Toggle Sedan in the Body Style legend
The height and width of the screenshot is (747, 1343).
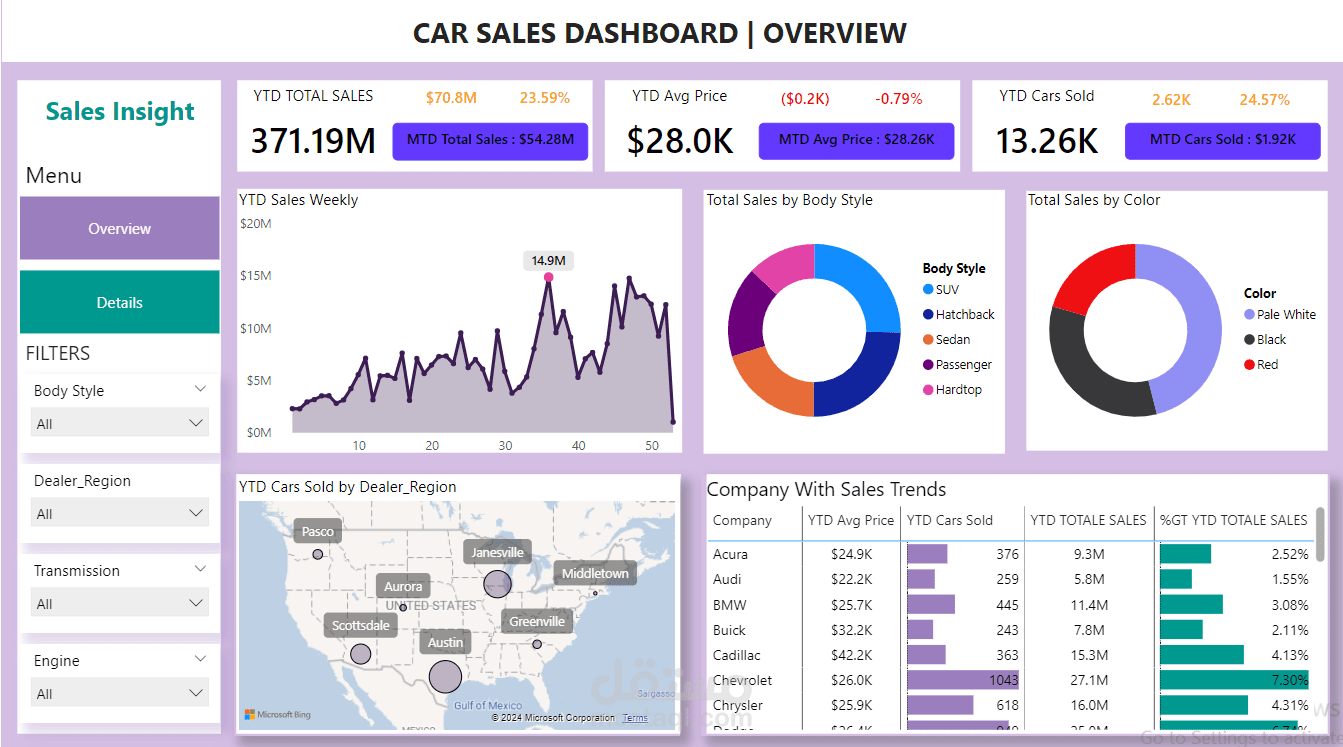pyautogui.click(x=930, y=338)
